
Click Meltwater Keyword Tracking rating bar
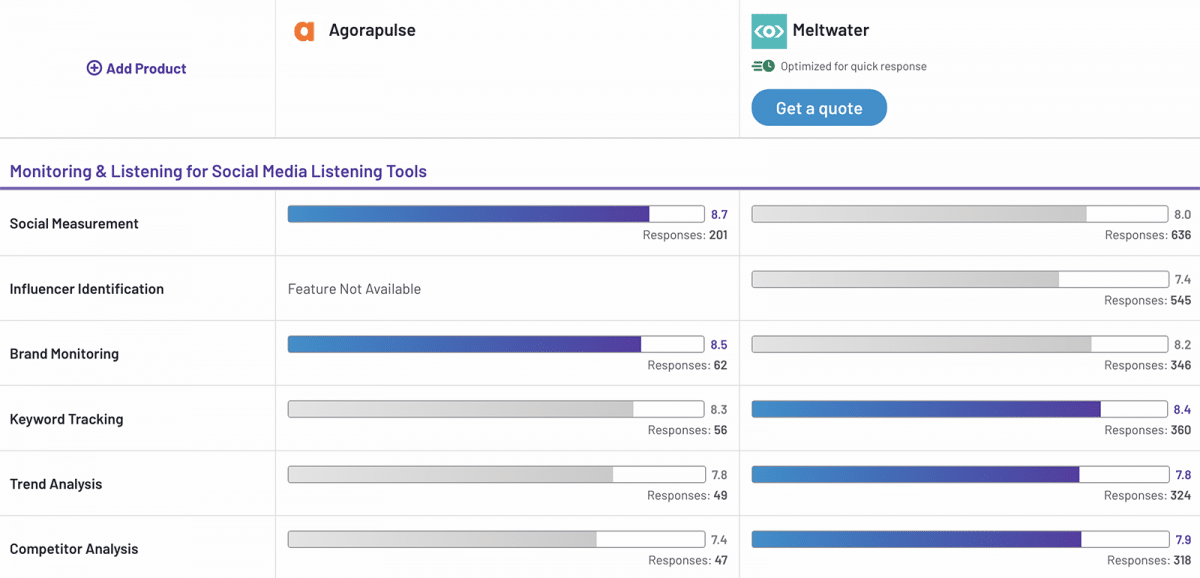coord(960,409)
